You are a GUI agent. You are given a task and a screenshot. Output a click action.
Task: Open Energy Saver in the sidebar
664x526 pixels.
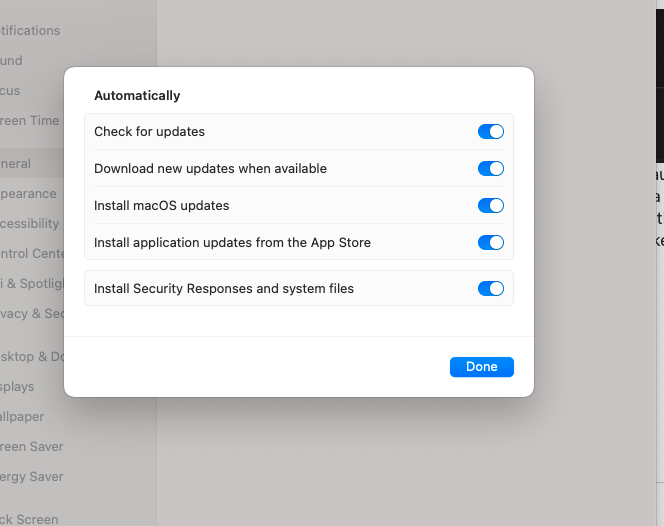[32, 476]
